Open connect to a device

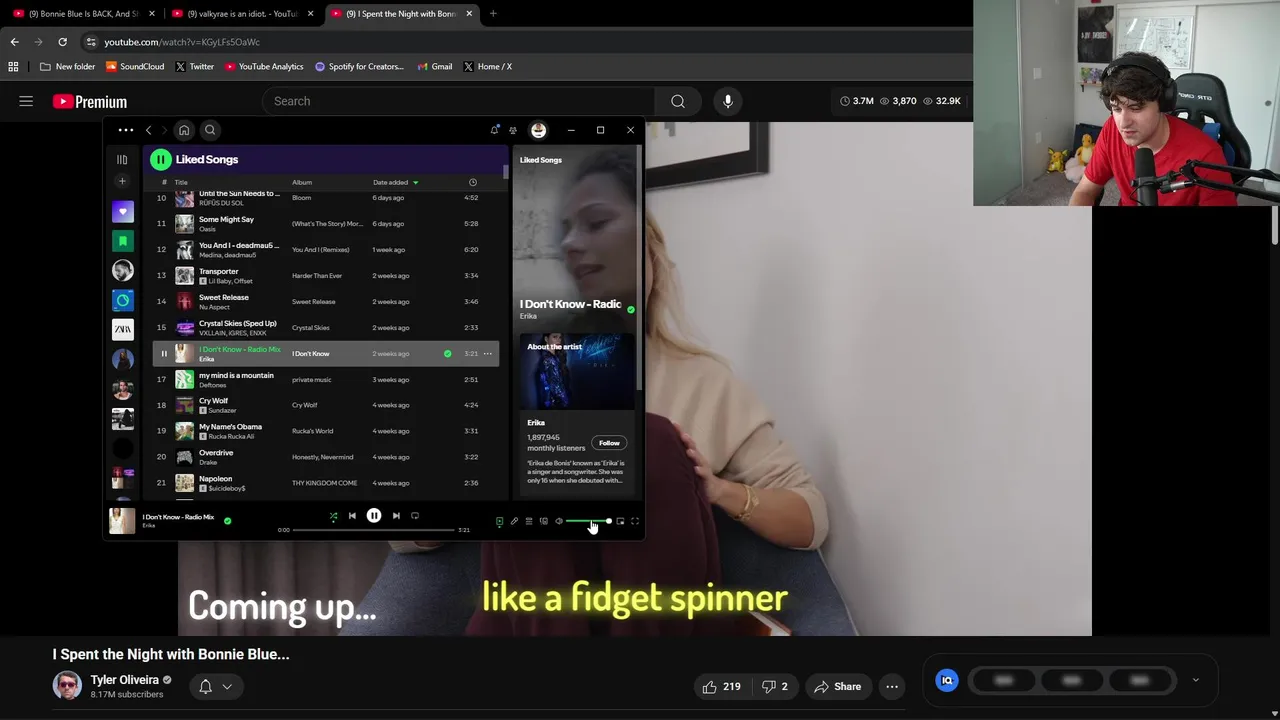pos(544,521)
